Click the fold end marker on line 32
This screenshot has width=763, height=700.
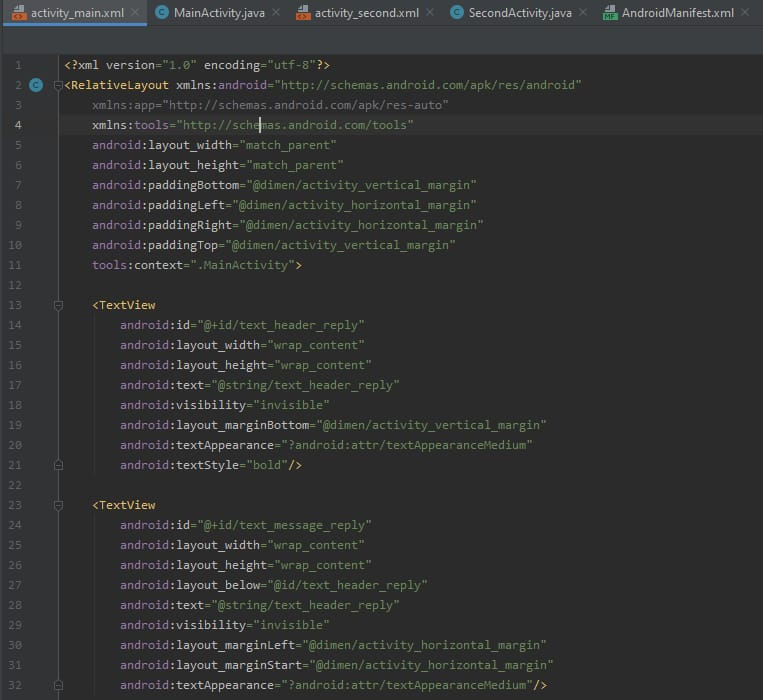point(58,685)
